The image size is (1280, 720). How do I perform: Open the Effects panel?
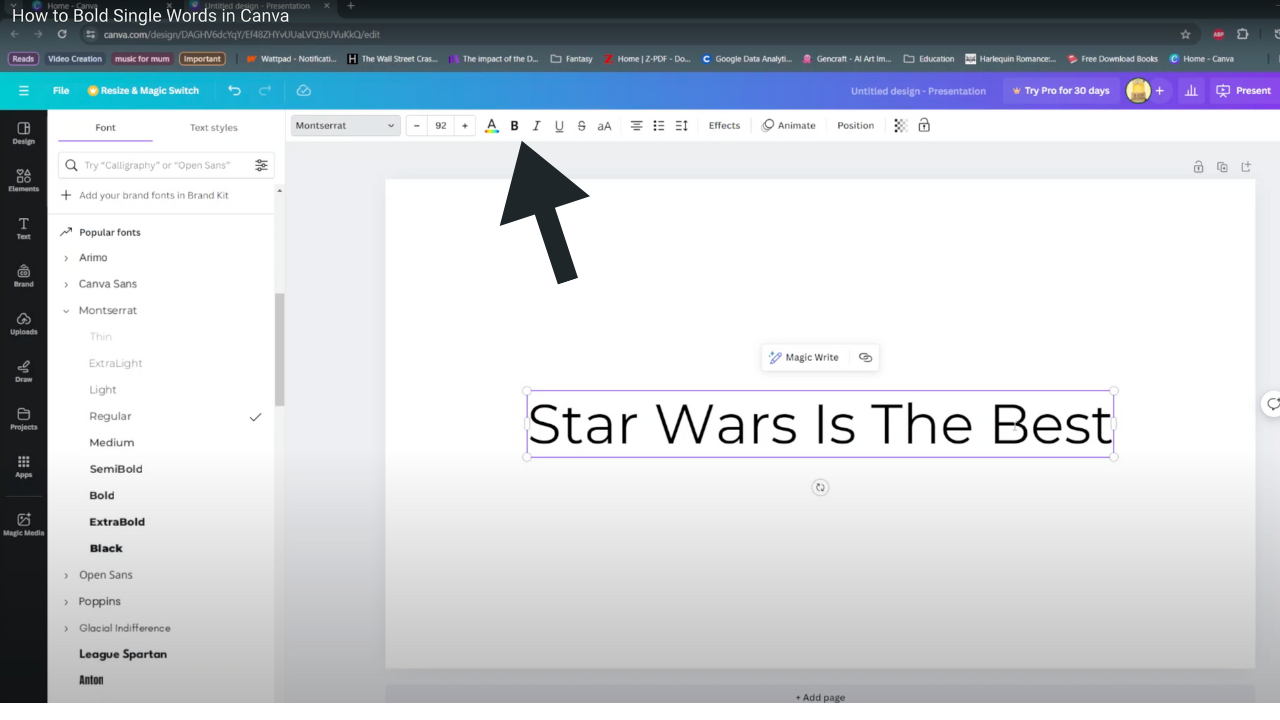pyautogui.click(x=724, y=126)
